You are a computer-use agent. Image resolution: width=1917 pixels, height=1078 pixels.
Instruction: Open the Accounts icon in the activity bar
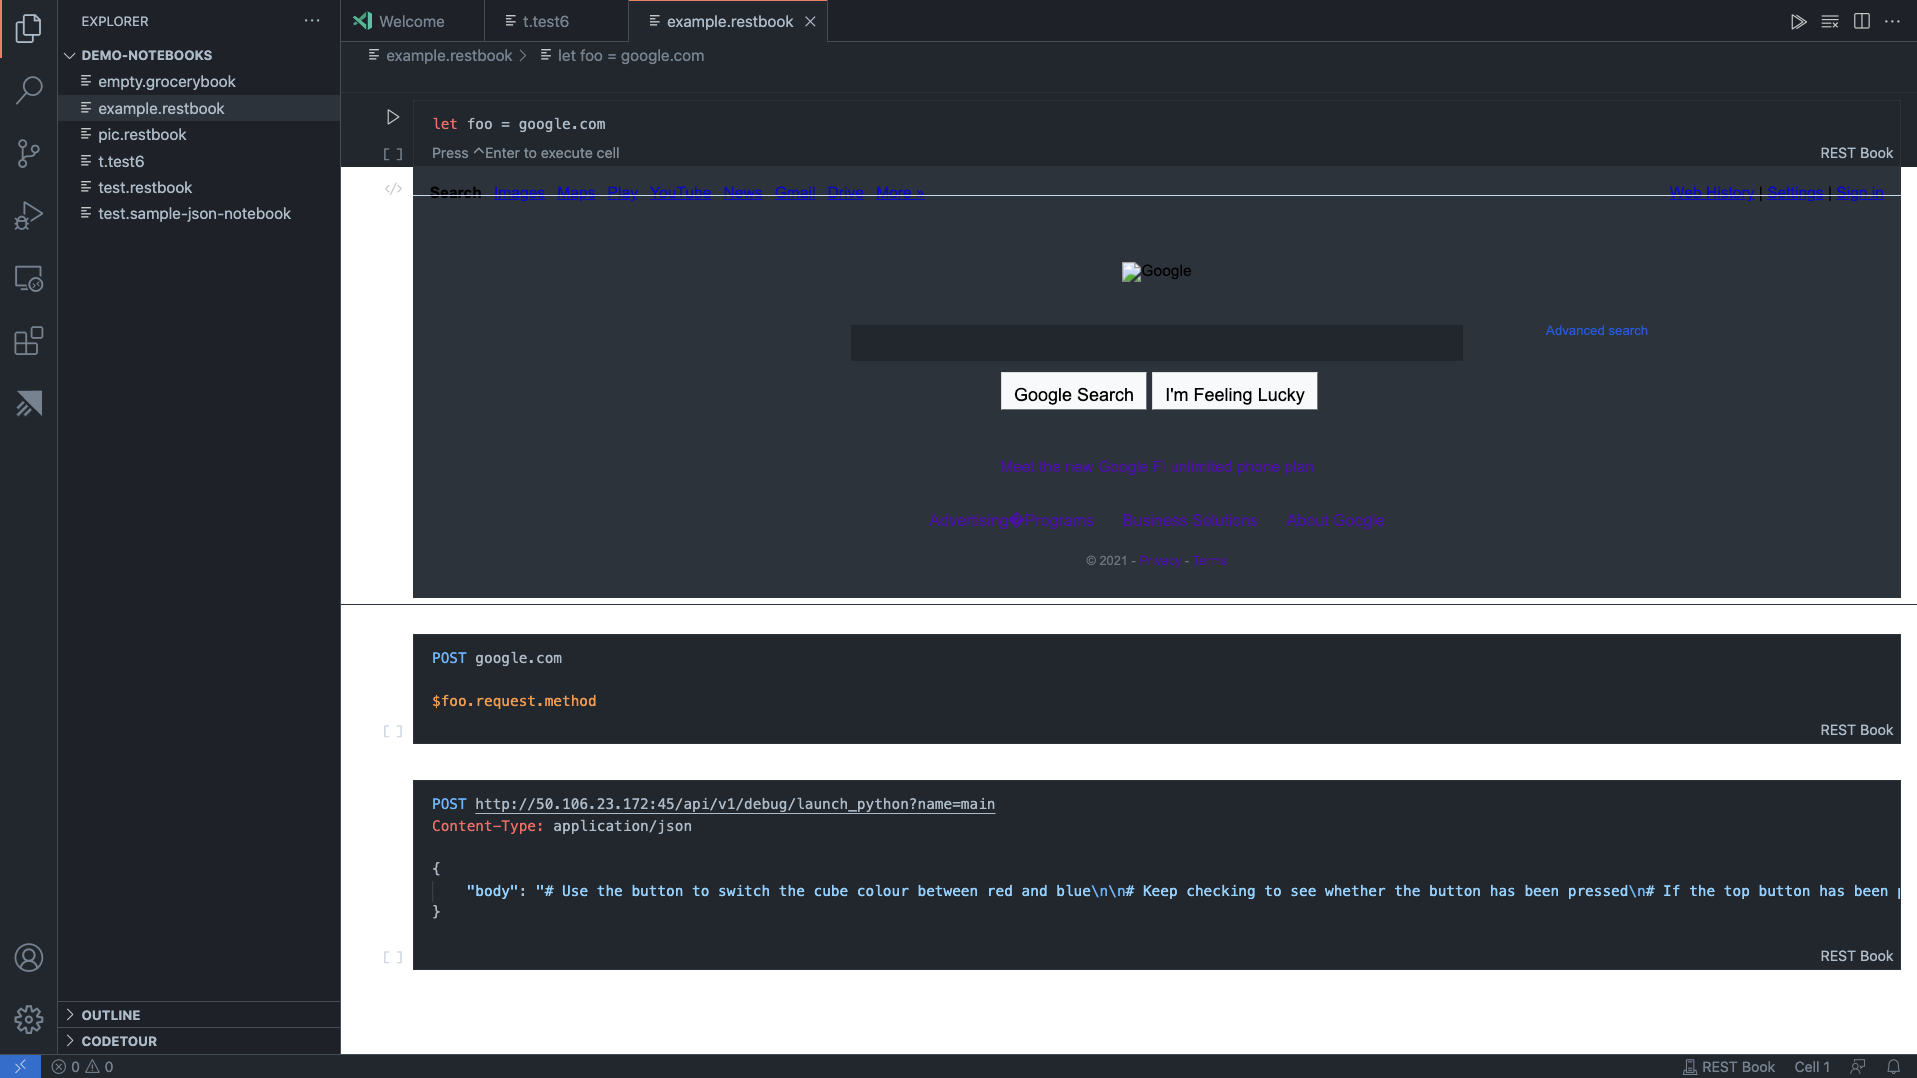point(28,957)
